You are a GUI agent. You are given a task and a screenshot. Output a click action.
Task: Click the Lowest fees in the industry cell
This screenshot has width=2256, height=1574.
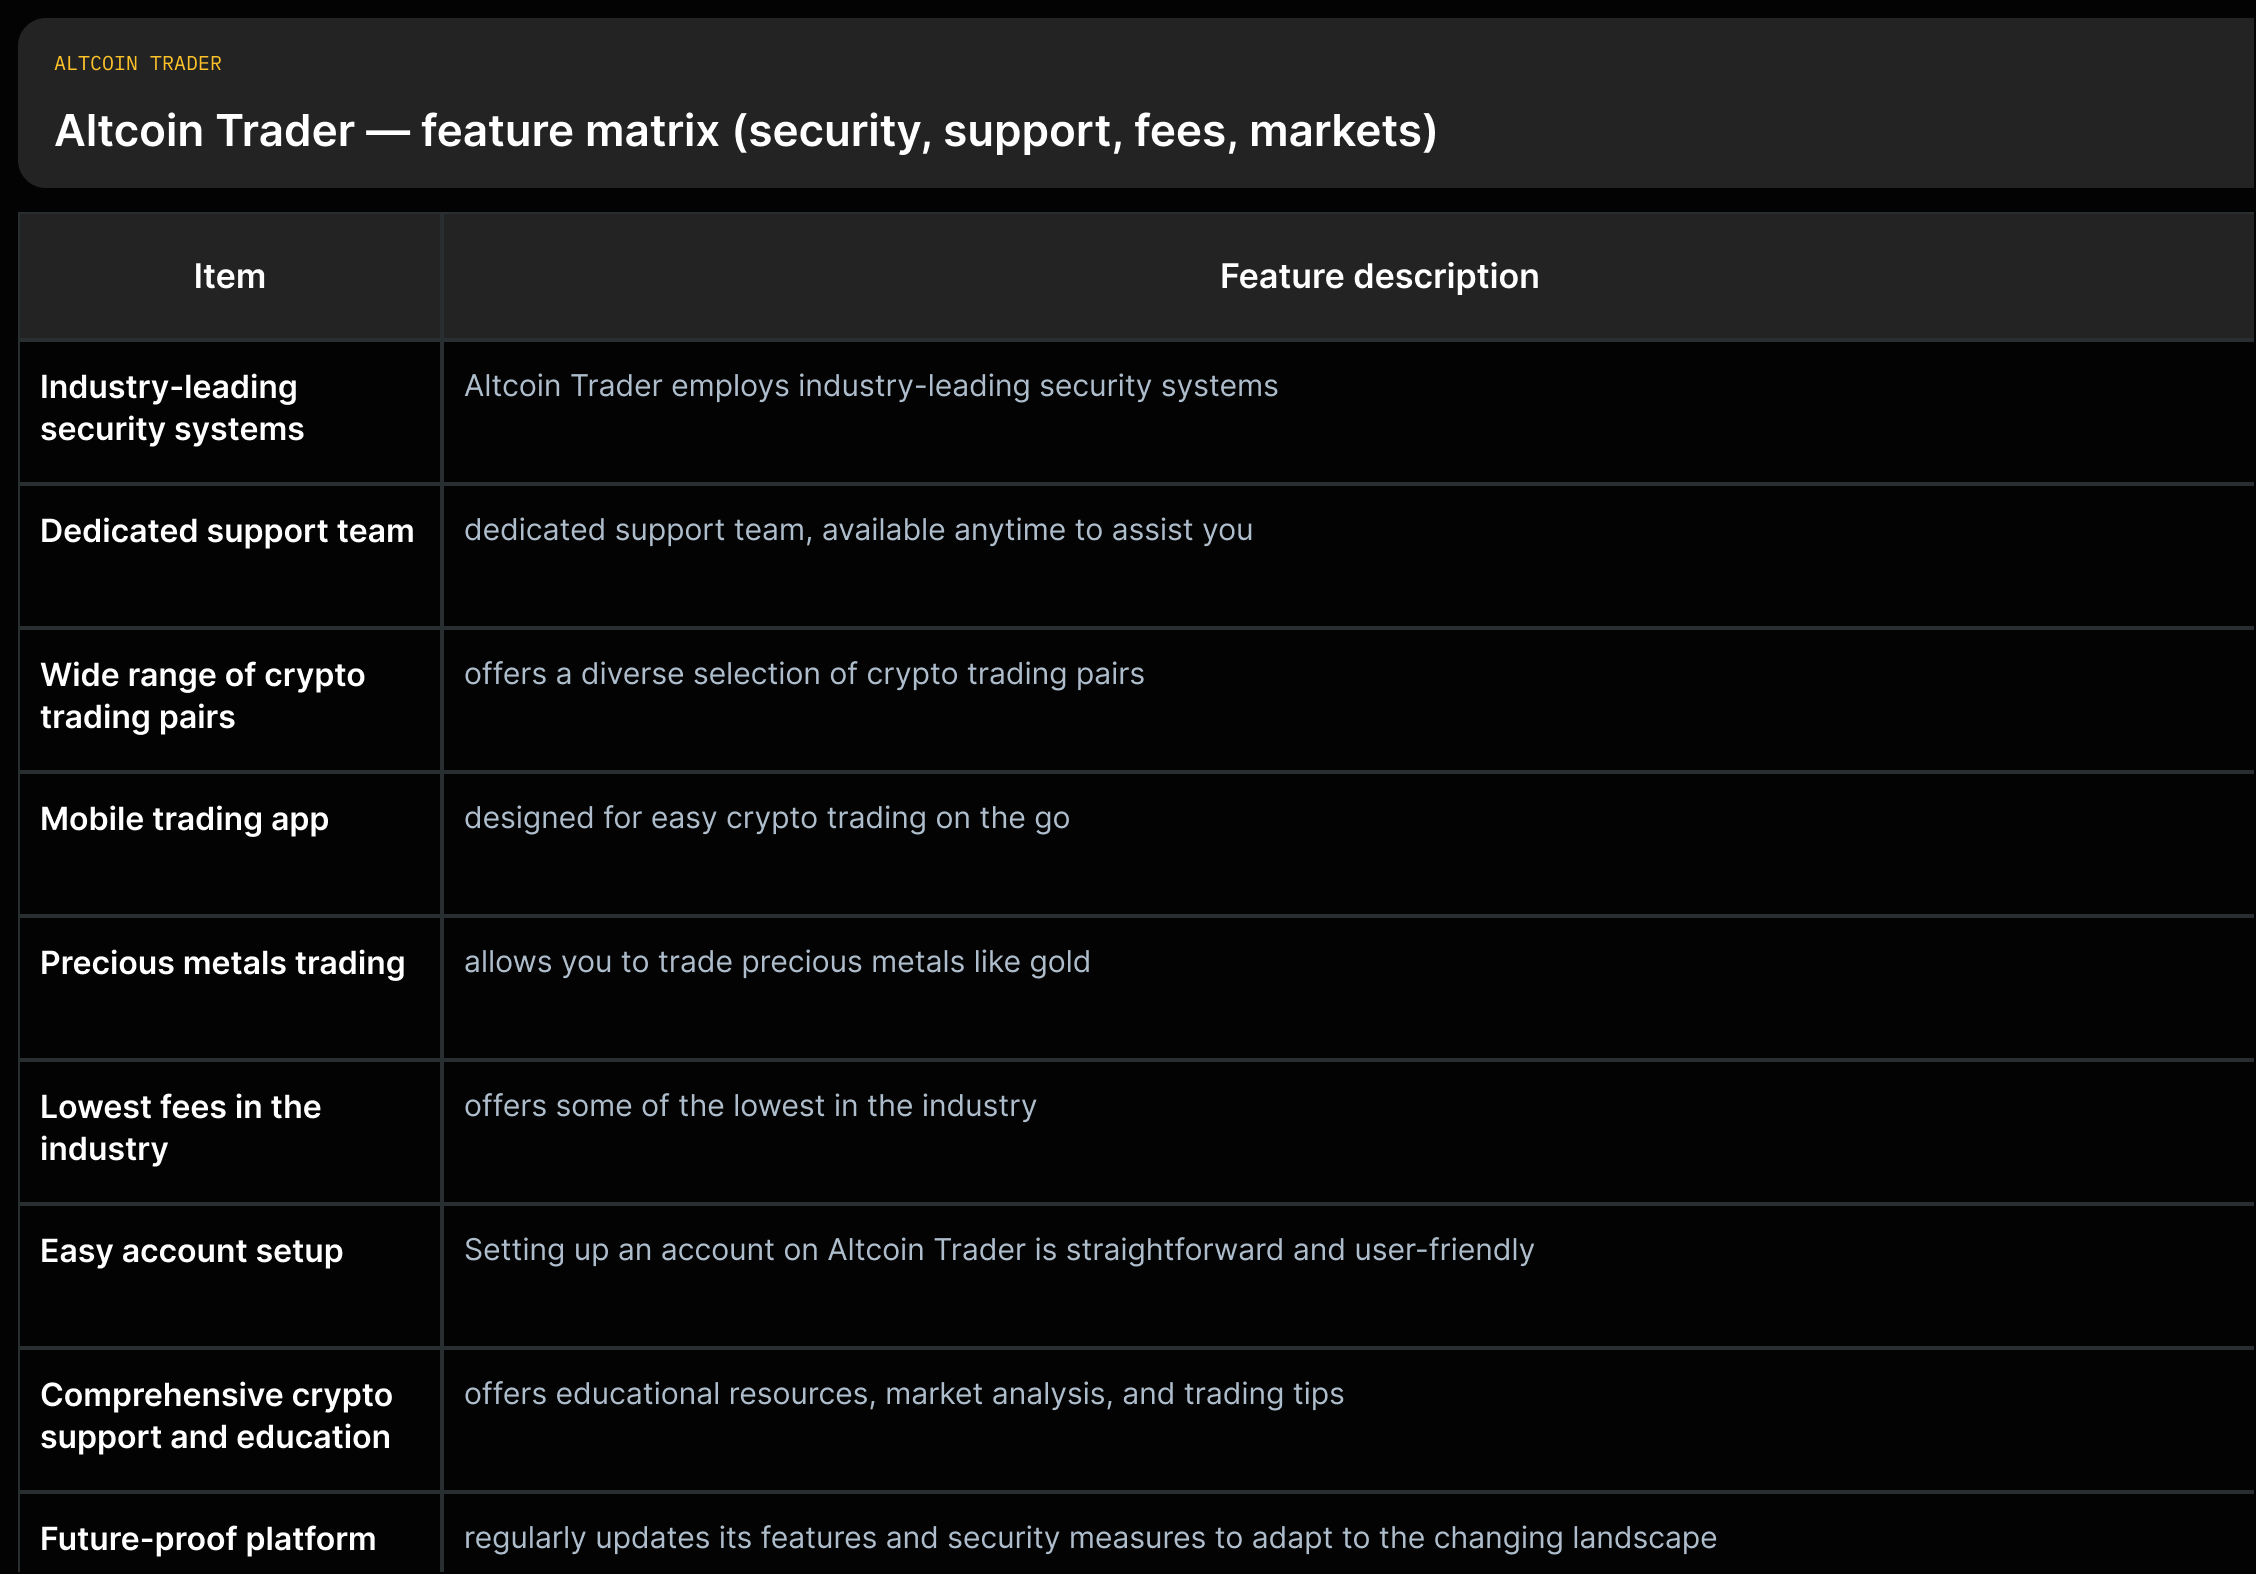pos(230,1133)
